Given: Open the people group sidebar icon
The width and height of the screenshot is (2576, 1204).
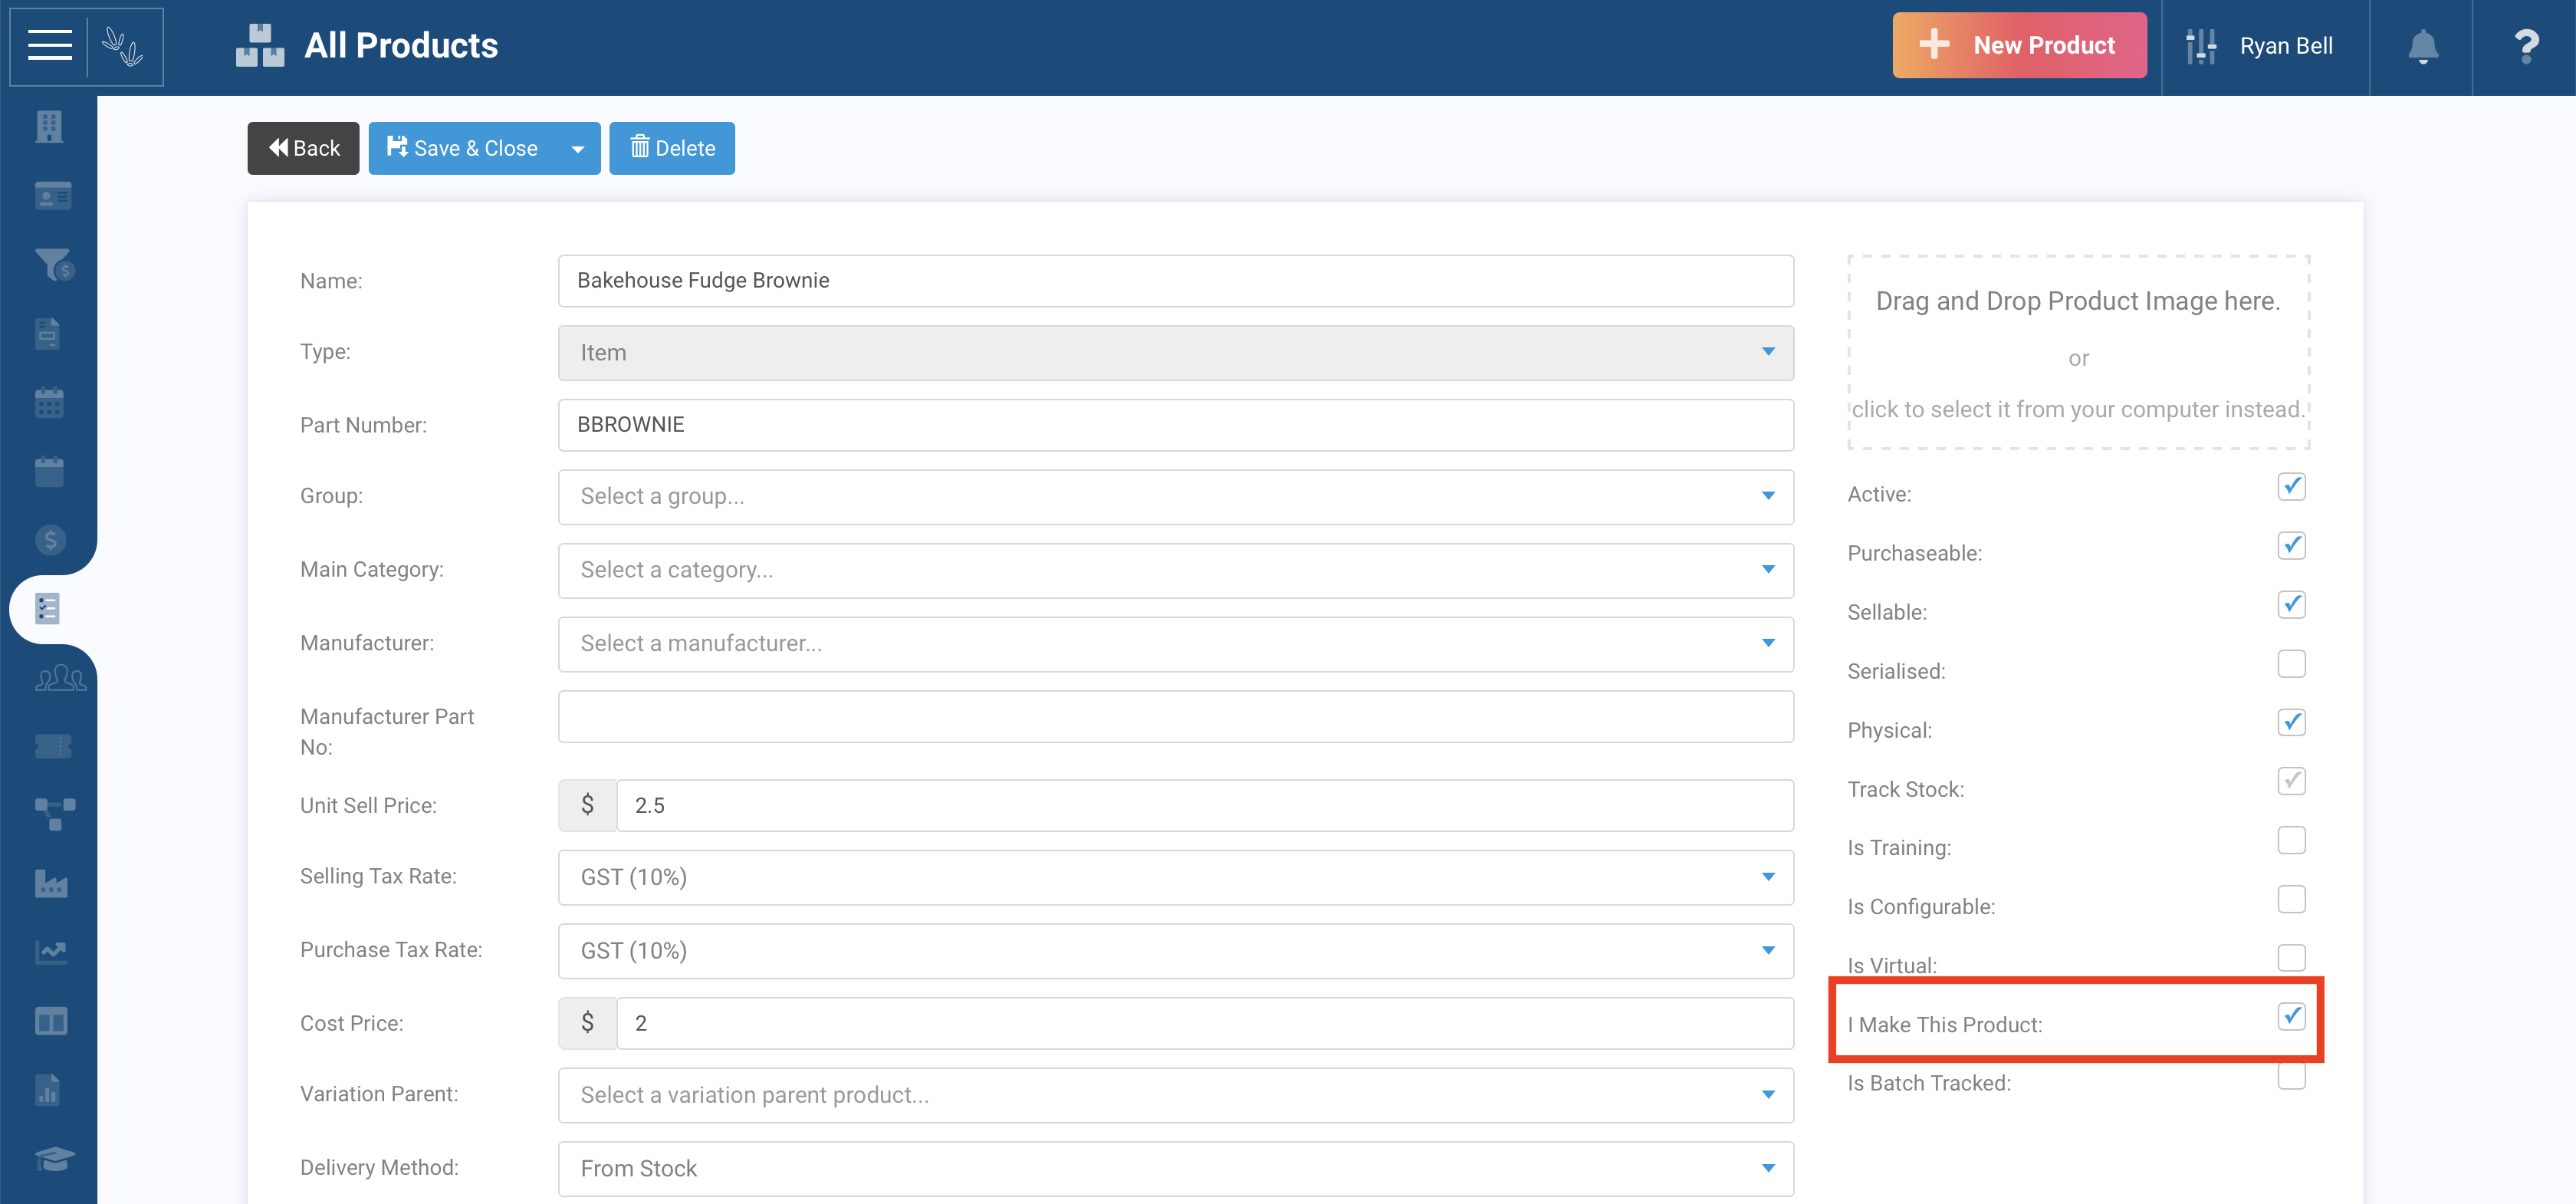Looking at the screenshot, I should click(60, 678).
